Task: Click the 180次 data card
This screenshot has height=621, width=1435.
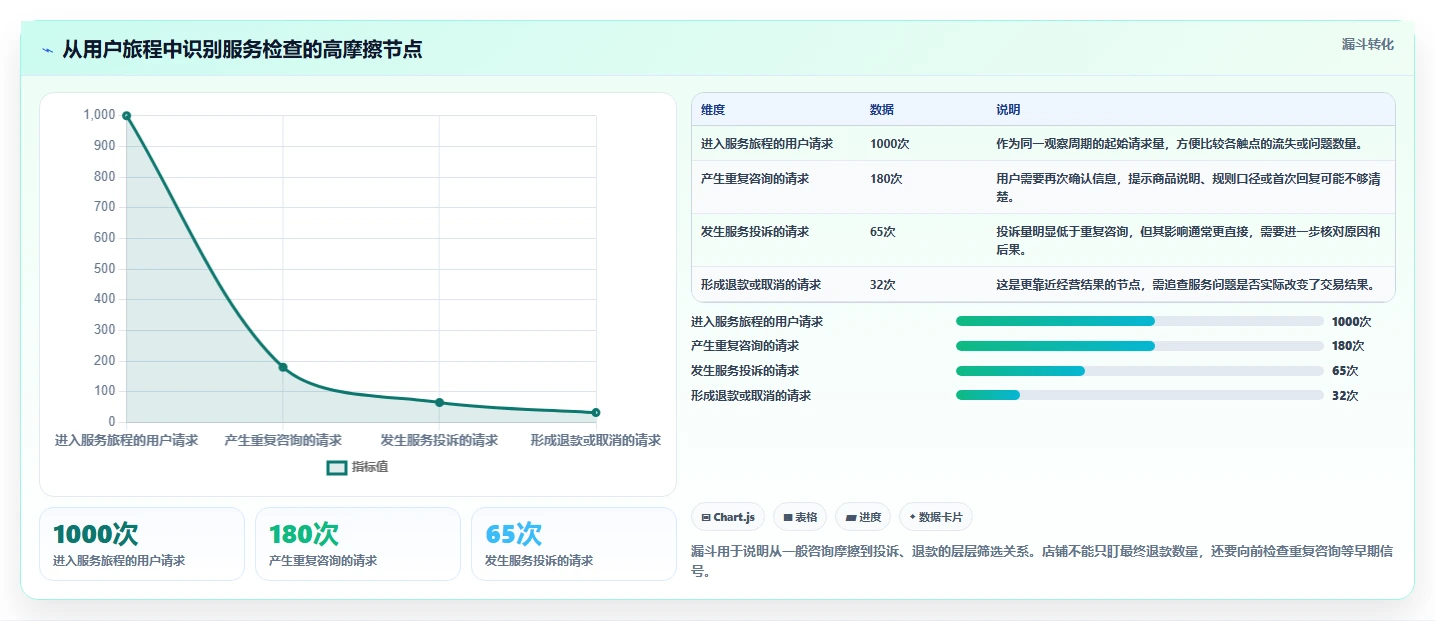Action: tap(358, 544)
